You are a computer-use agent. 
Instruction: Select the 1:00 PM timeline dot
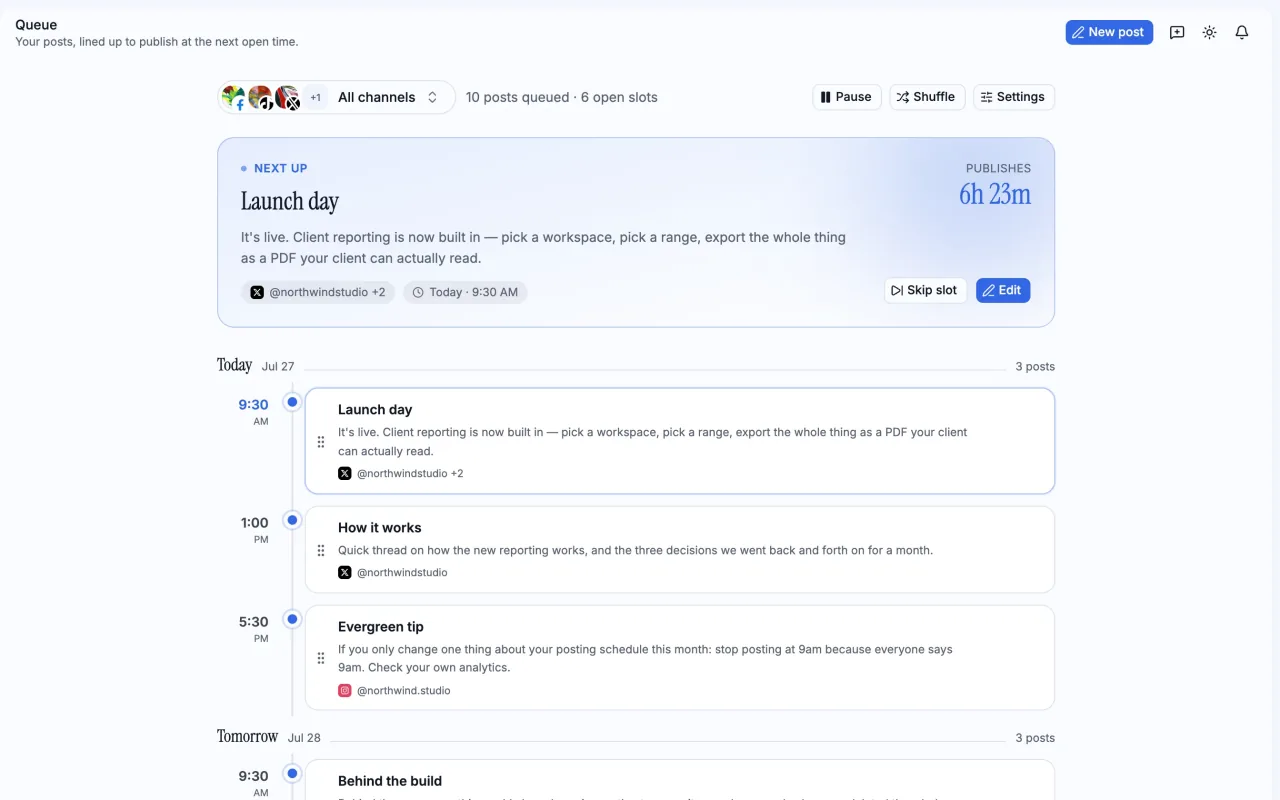click(292, 520)
